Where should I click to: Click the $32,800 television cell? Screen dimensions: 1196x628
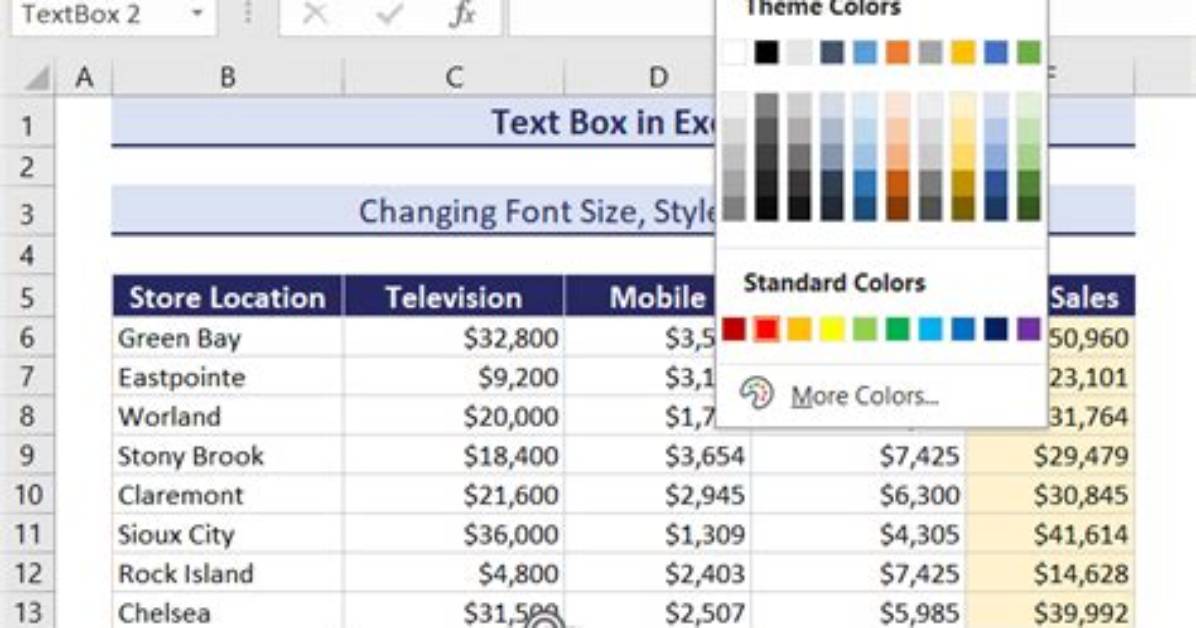454,338
